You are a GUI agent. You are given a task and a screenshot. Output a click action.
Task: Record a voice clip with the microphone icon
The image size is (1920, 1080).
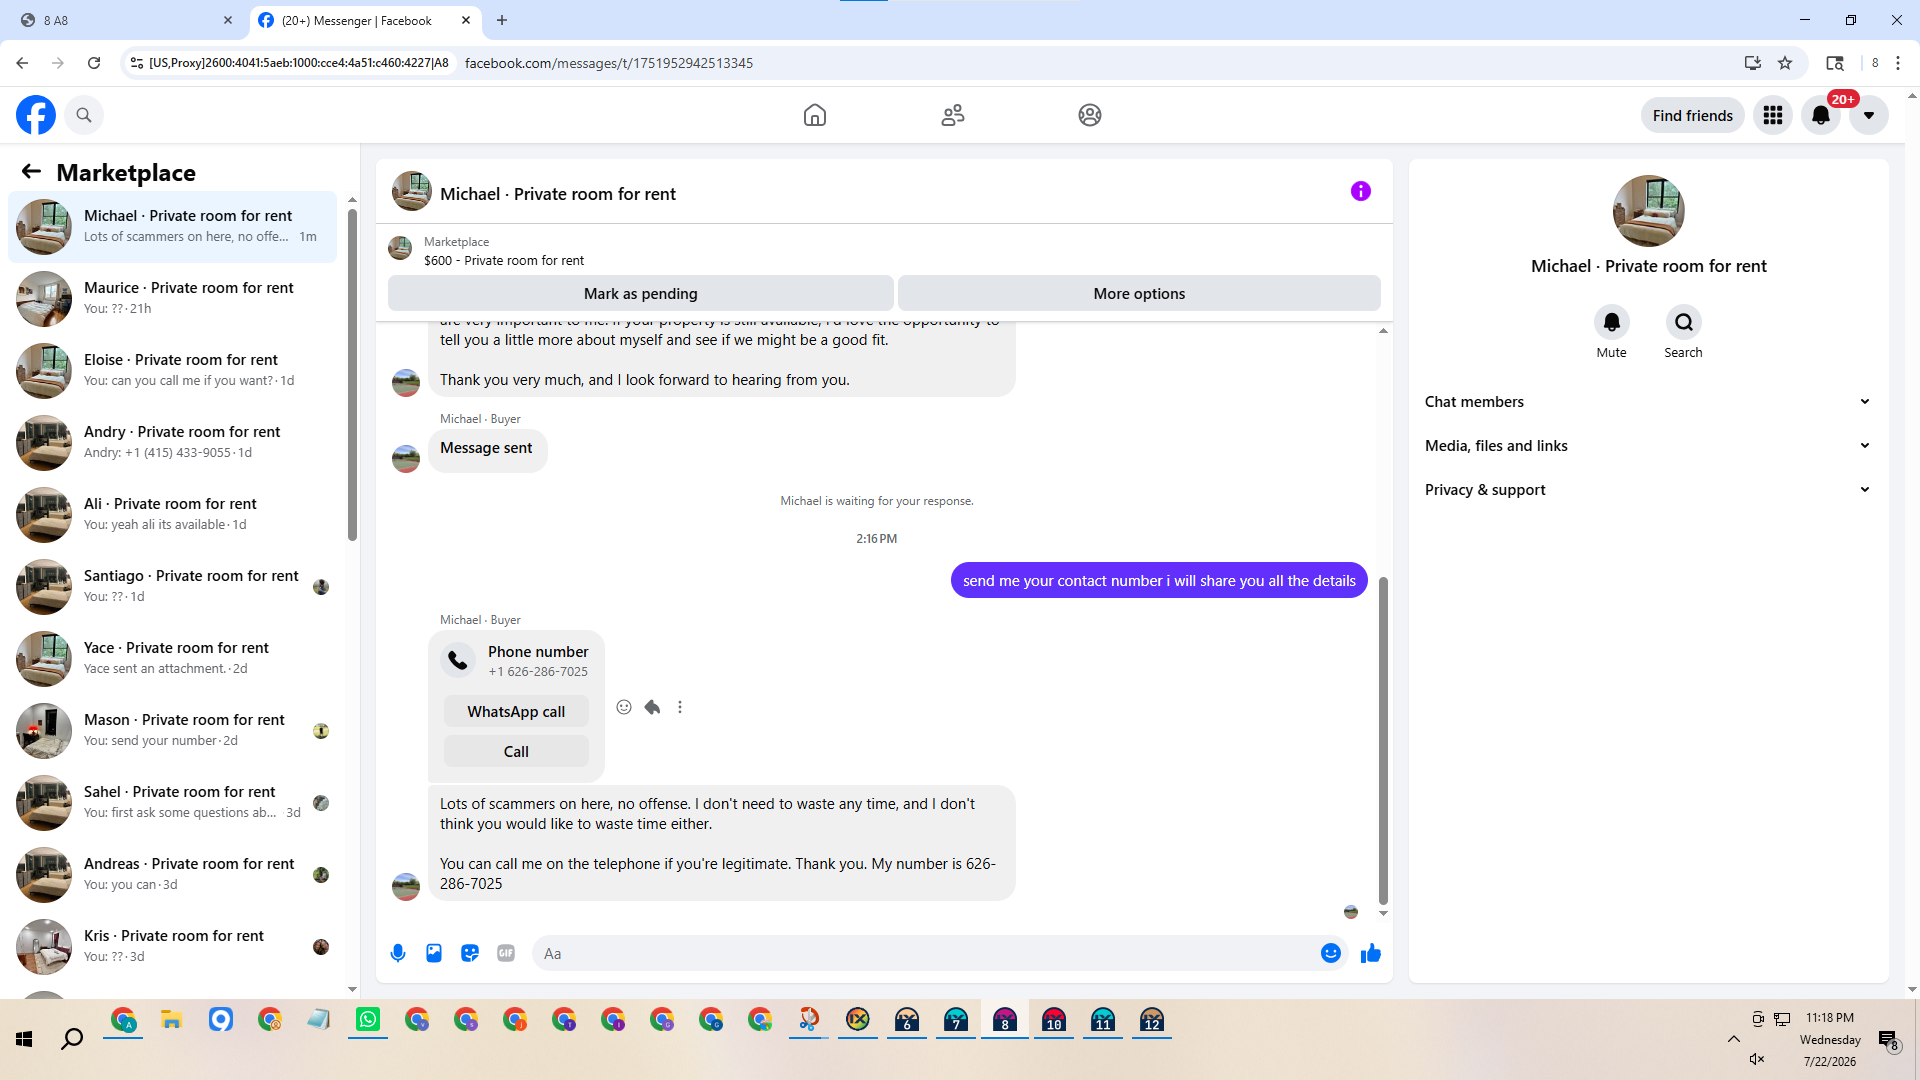click(398, 953)
